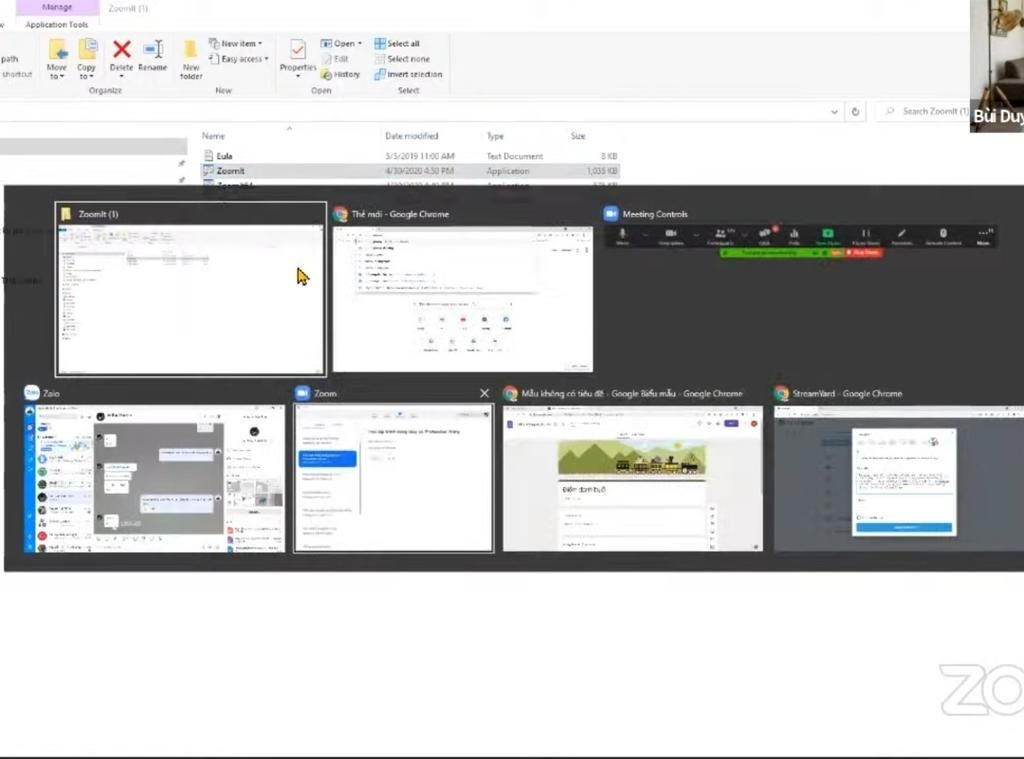Close the Zoom thumbnail with X

click(484, 393)
